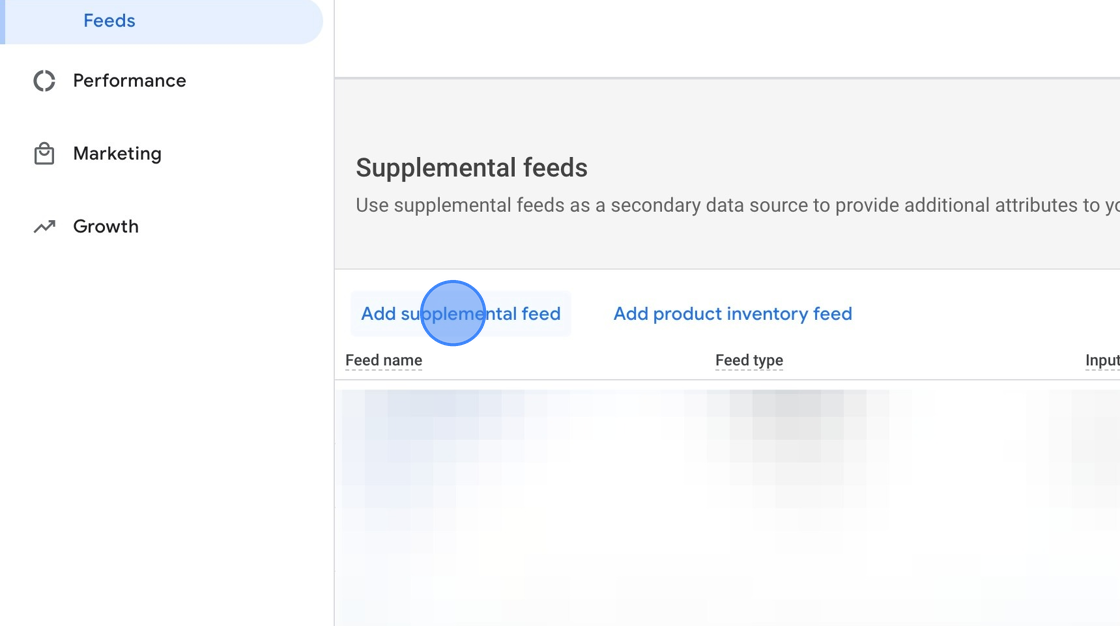Click Add supplemental feed button

[460, 314]
